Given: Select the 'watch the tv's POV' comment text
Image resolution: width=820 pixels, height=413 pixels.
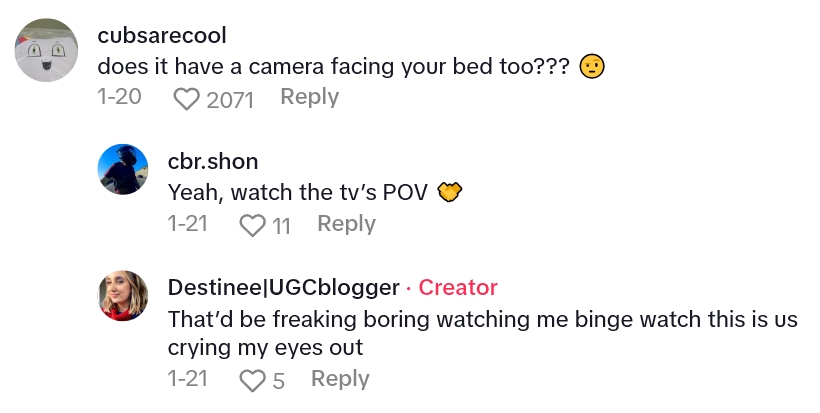Looking at the screenshot, I should click(x=302, y=191).
